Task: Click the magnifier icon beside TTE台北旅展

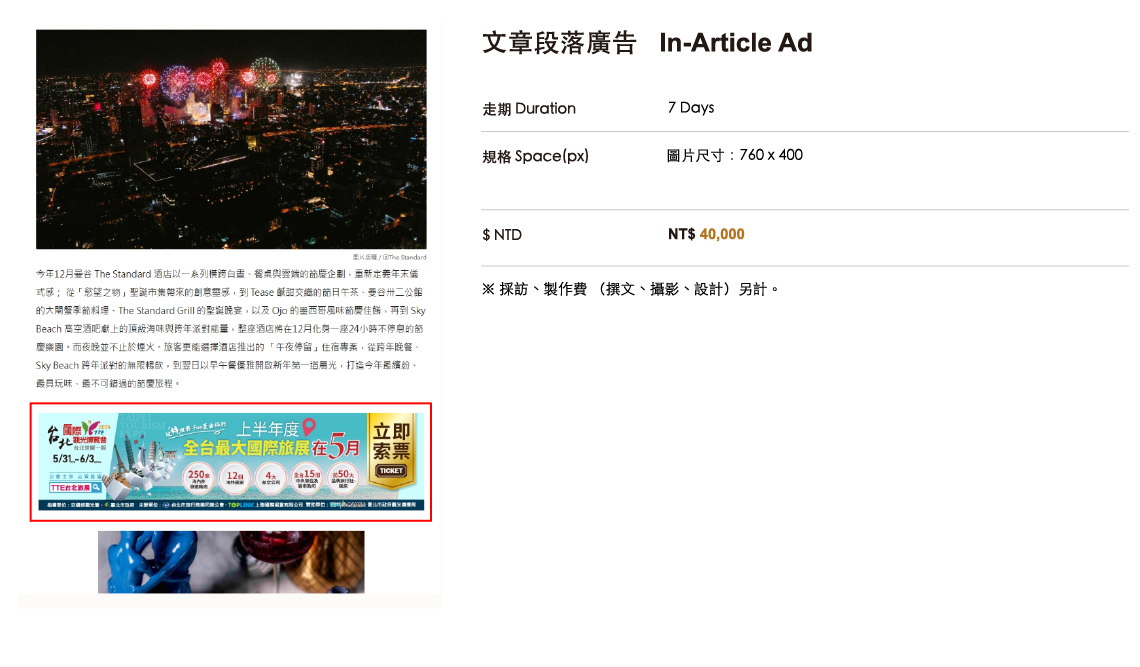Action: pyautogui.click(x=96, y=488)
